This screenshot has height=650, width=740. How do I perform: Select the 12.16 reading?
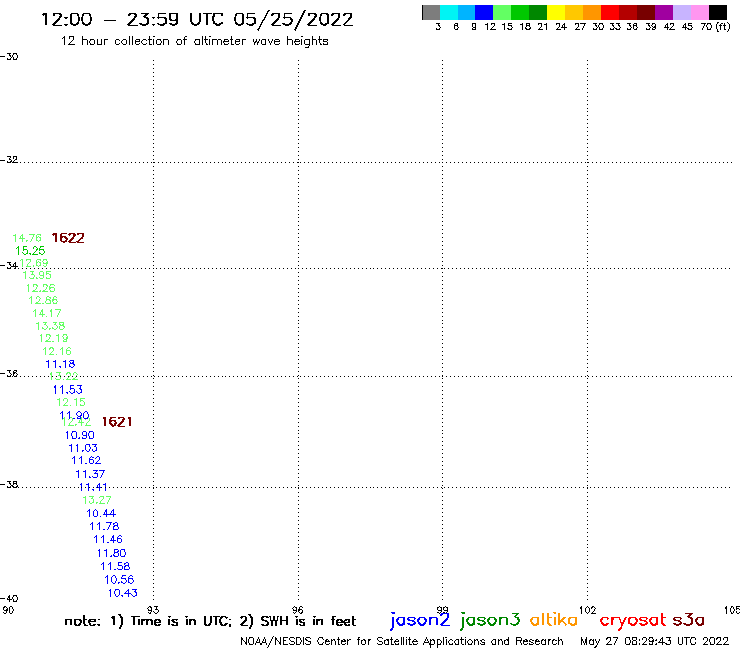[x=57, y=351]
